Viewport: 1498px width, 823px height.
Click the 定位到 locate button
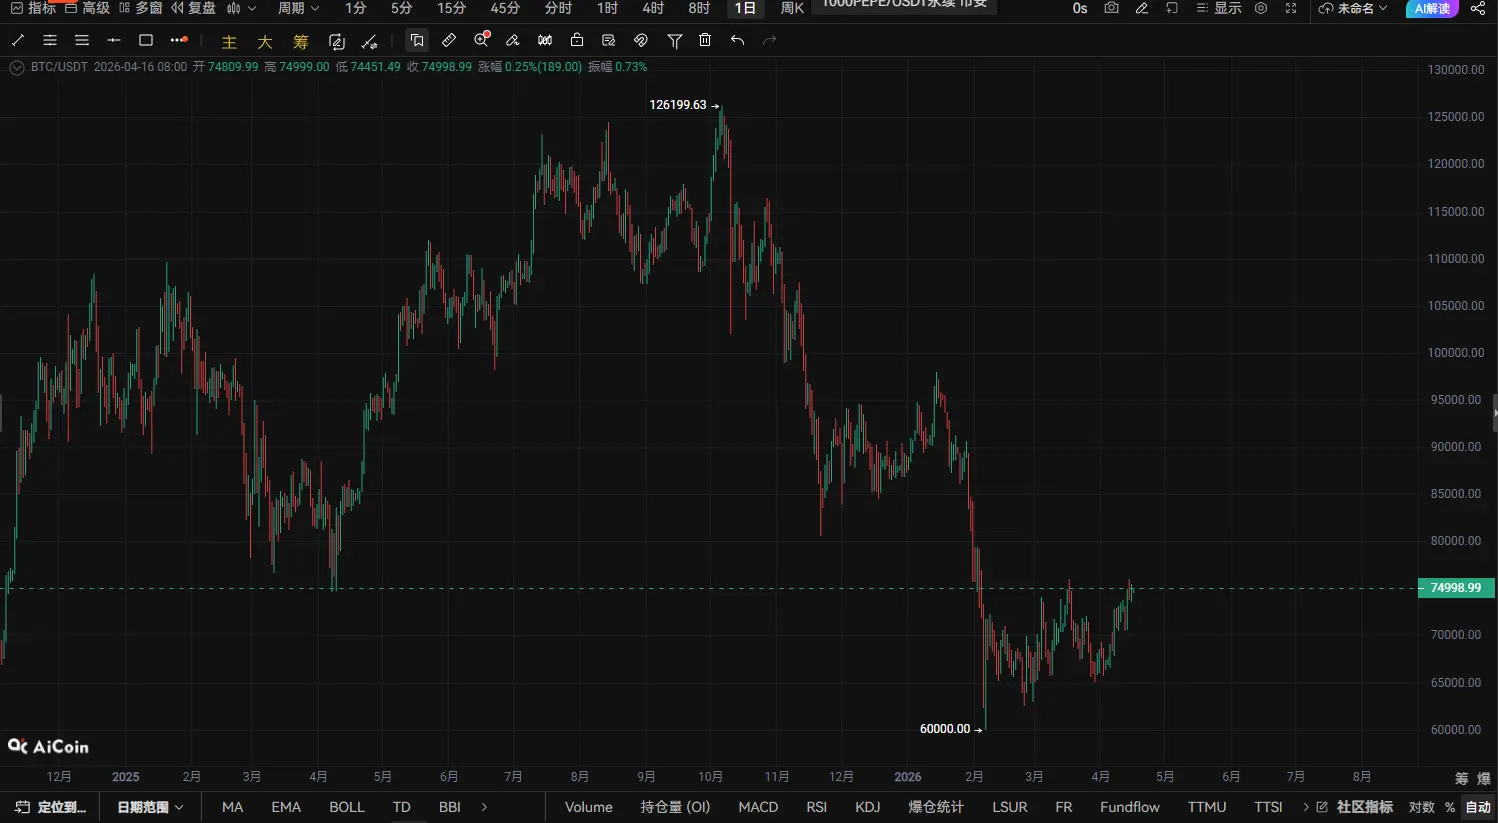tap(50, 807)
